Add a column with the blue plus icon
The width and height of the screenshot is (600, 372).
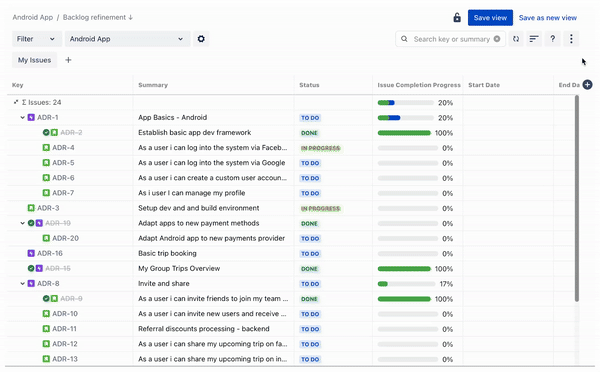(x=587, y=85)
